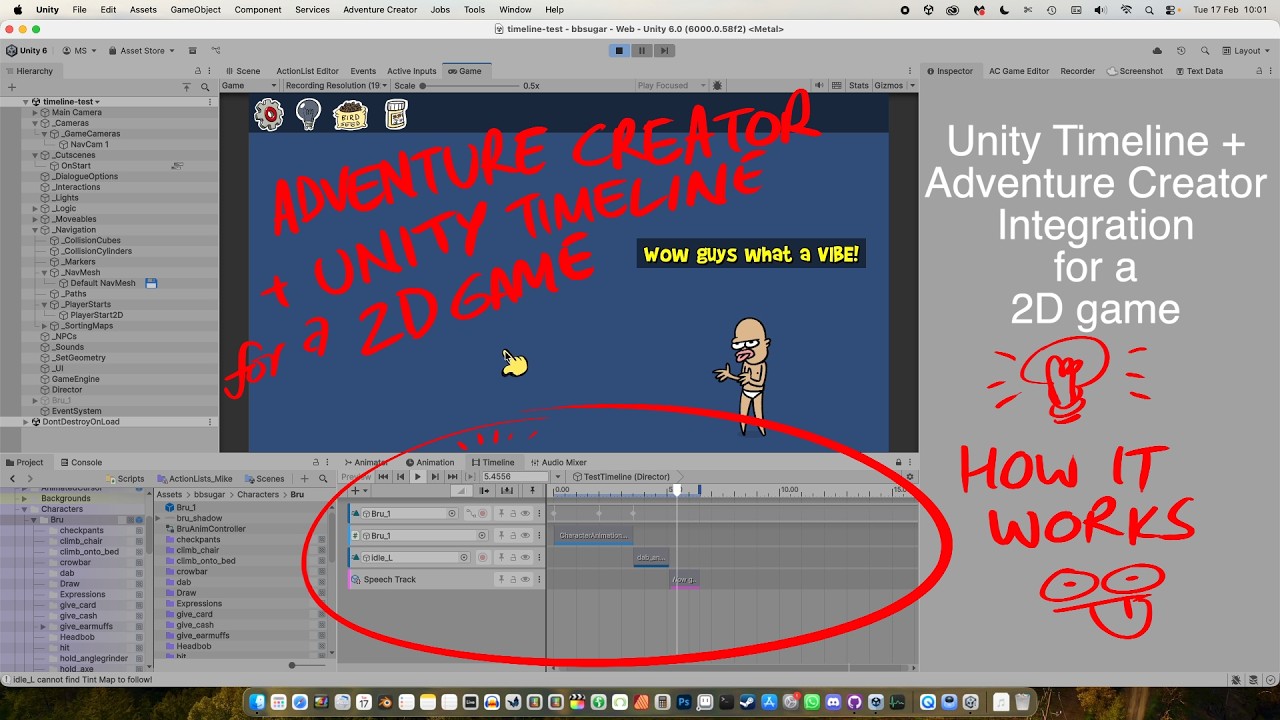Viewport: 1280px width, 720px height.
Task: Play the timeline preview
Action: click(x=418, y=477)
